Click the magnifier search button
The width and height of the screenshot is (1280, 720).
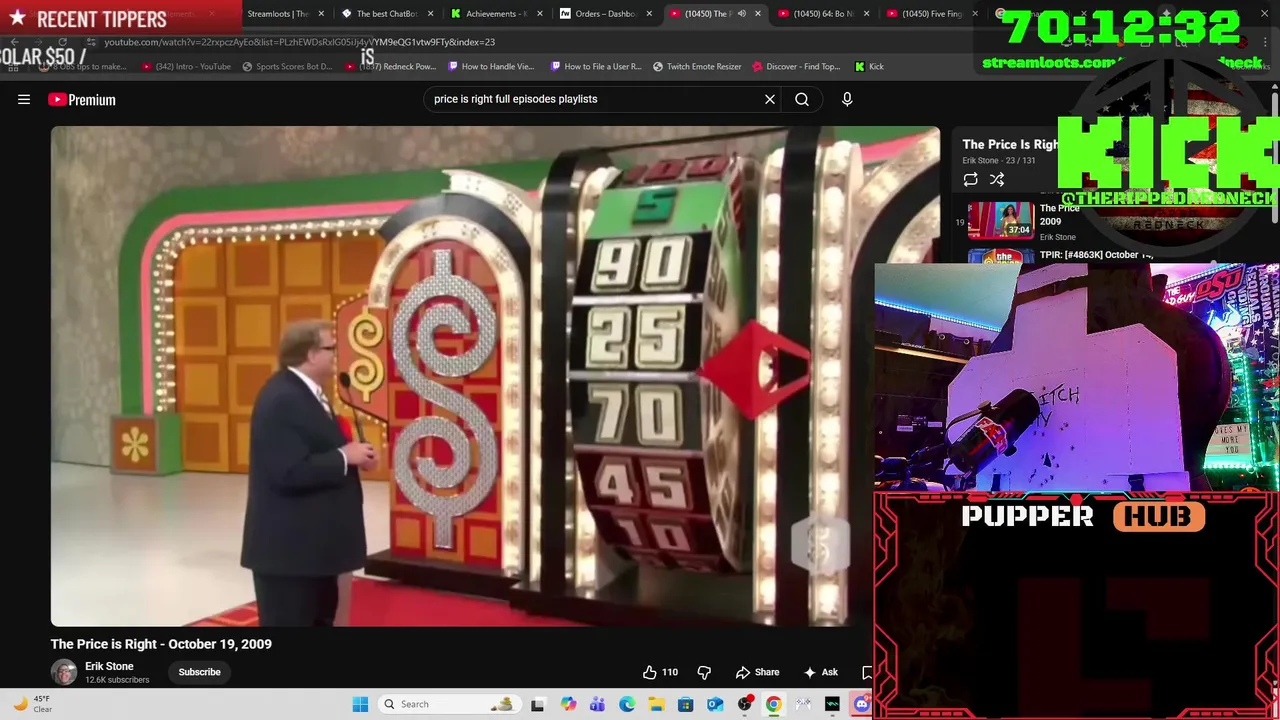point(802,99)
